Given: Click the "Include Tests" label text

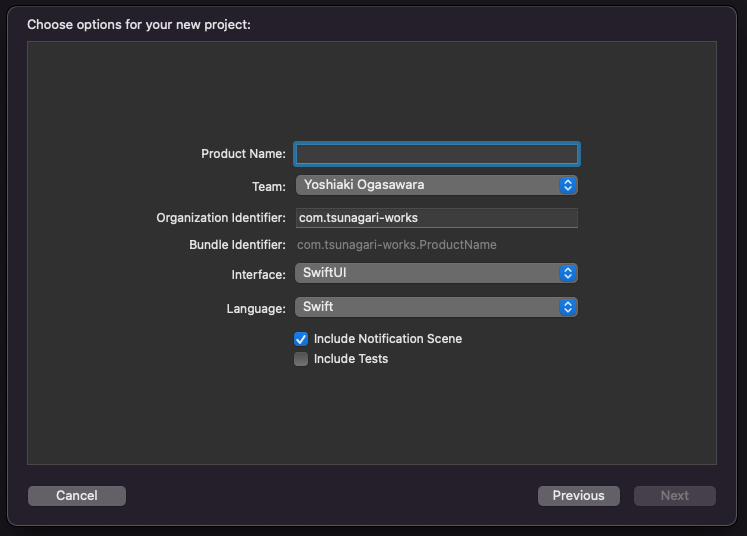Looking at the screenshot, I should [x=351, y=359].
